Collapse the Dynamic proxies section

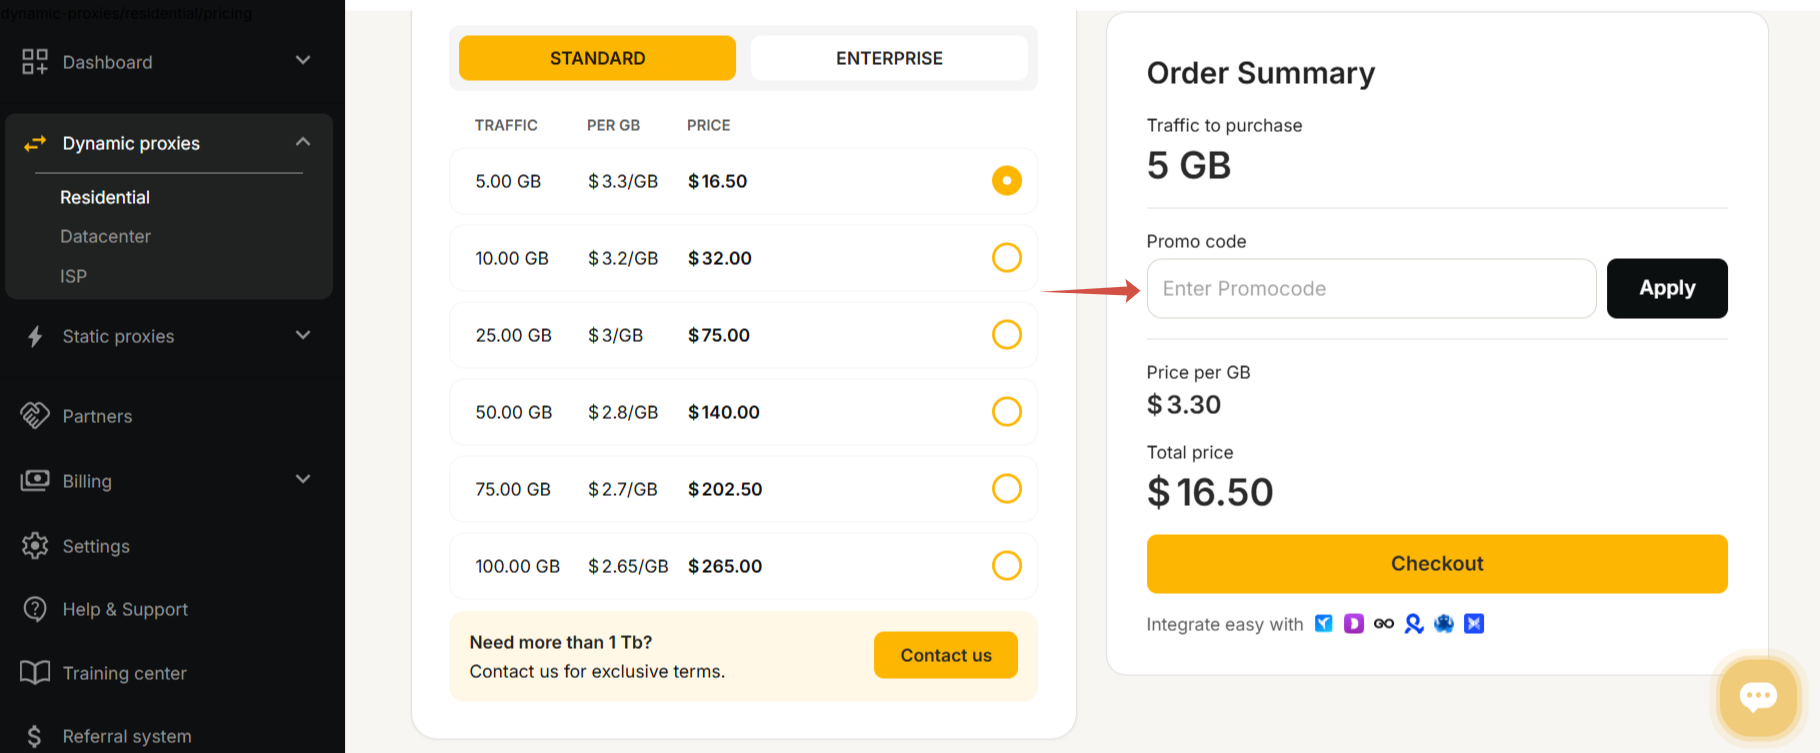[x=303, y=142]
